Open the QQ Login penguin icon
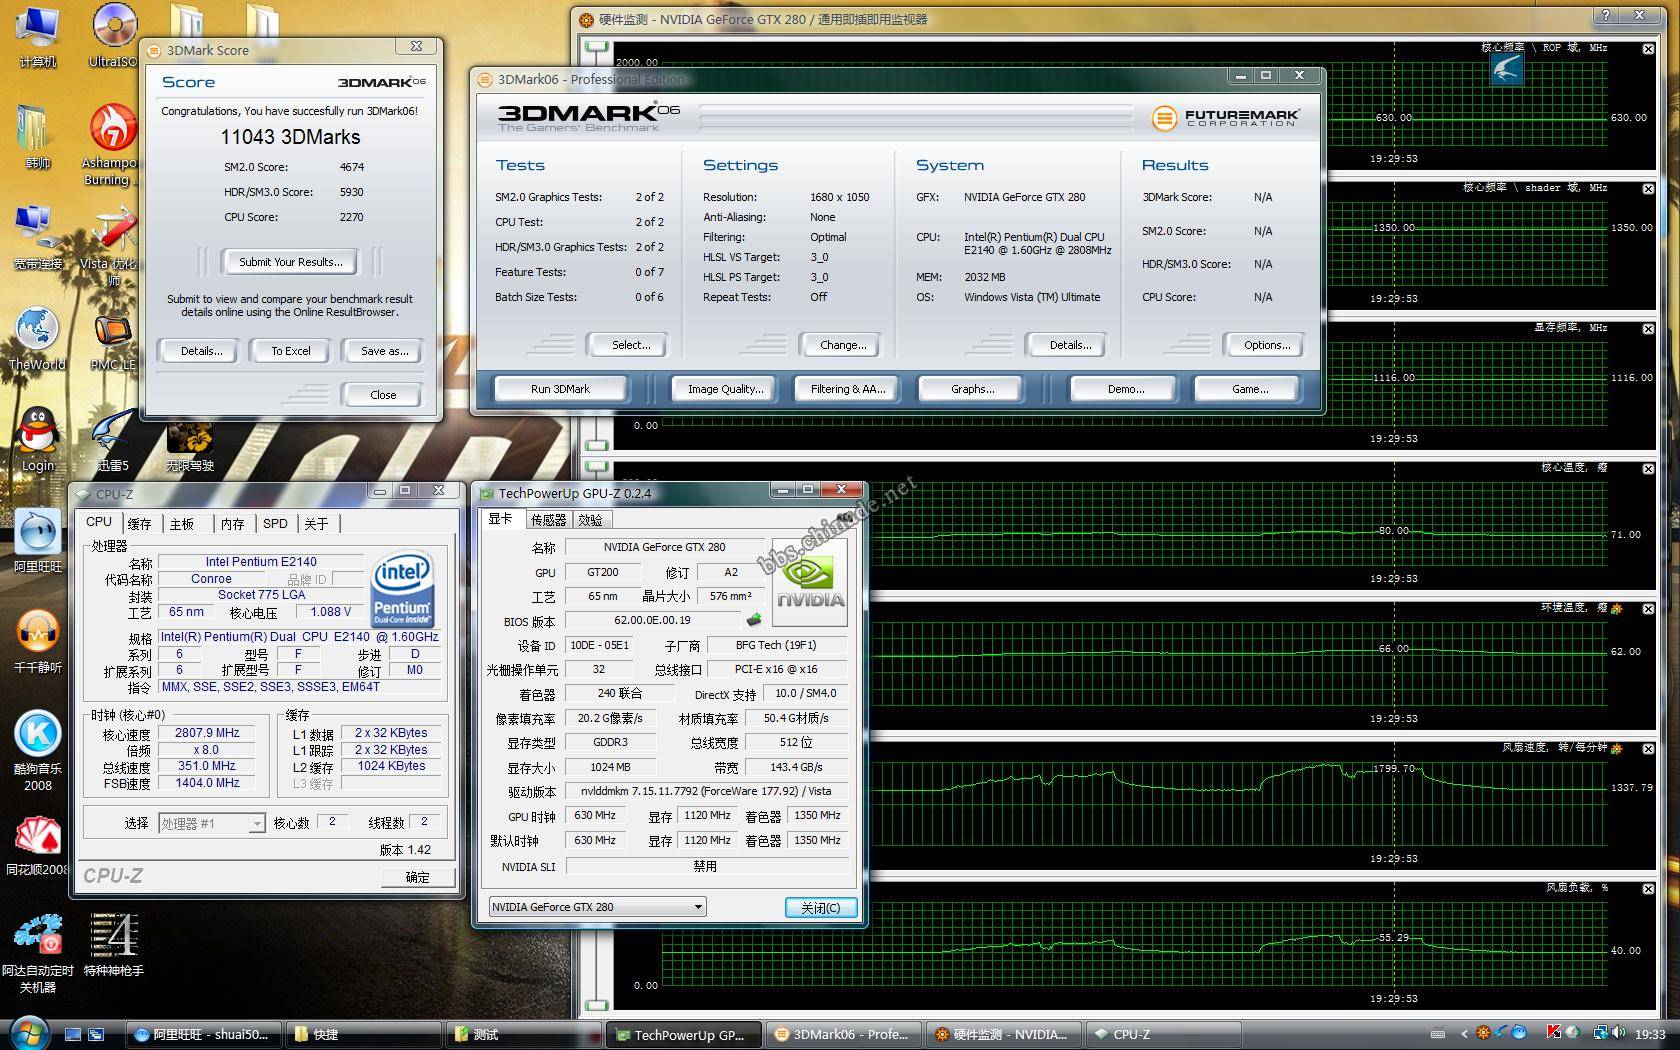 click(x=38, y=440)
